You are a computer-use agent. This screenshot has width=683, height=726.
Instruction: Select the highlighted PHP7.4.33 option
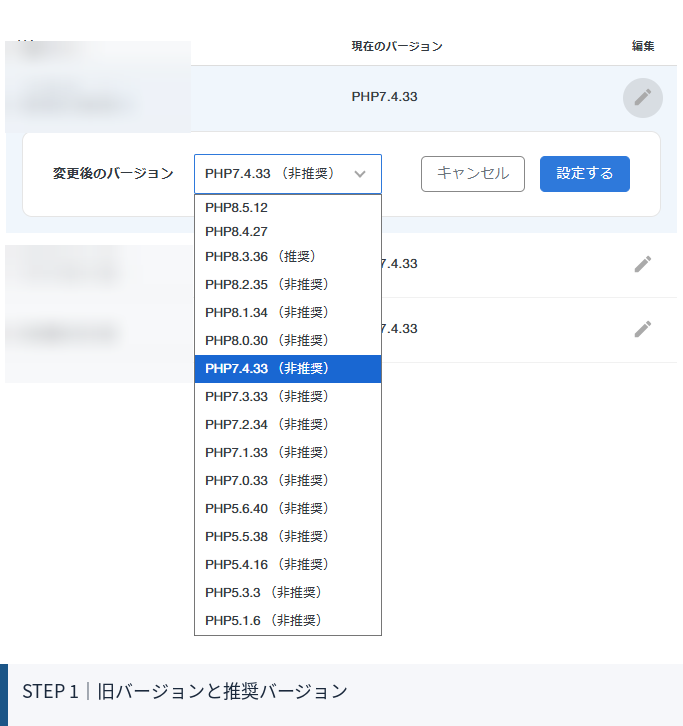[x=288, y=369]
